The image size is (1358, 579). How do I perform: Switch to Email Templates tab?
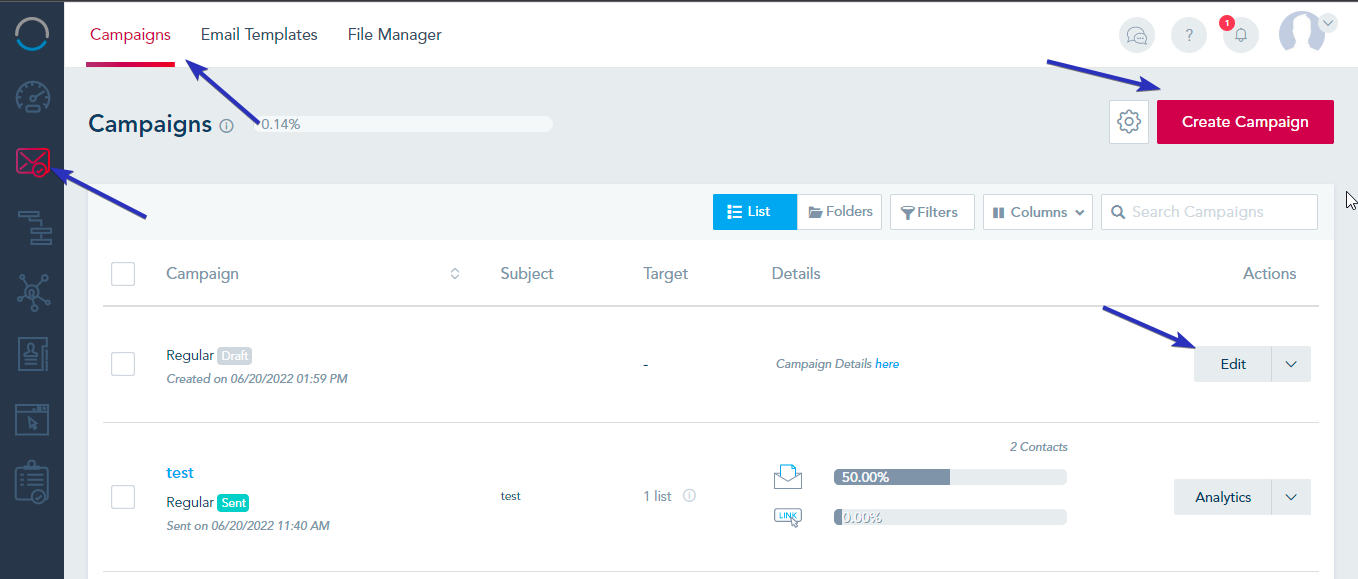pos(259,34)
